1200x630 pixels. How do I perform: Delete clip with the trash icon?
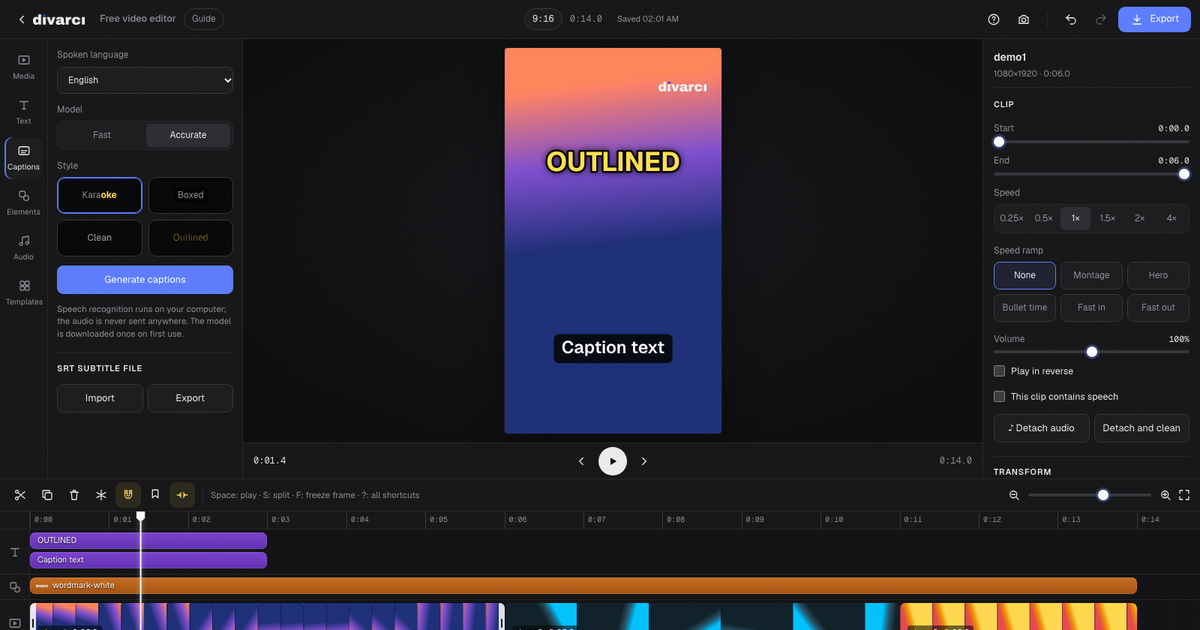tap(74, 495)
